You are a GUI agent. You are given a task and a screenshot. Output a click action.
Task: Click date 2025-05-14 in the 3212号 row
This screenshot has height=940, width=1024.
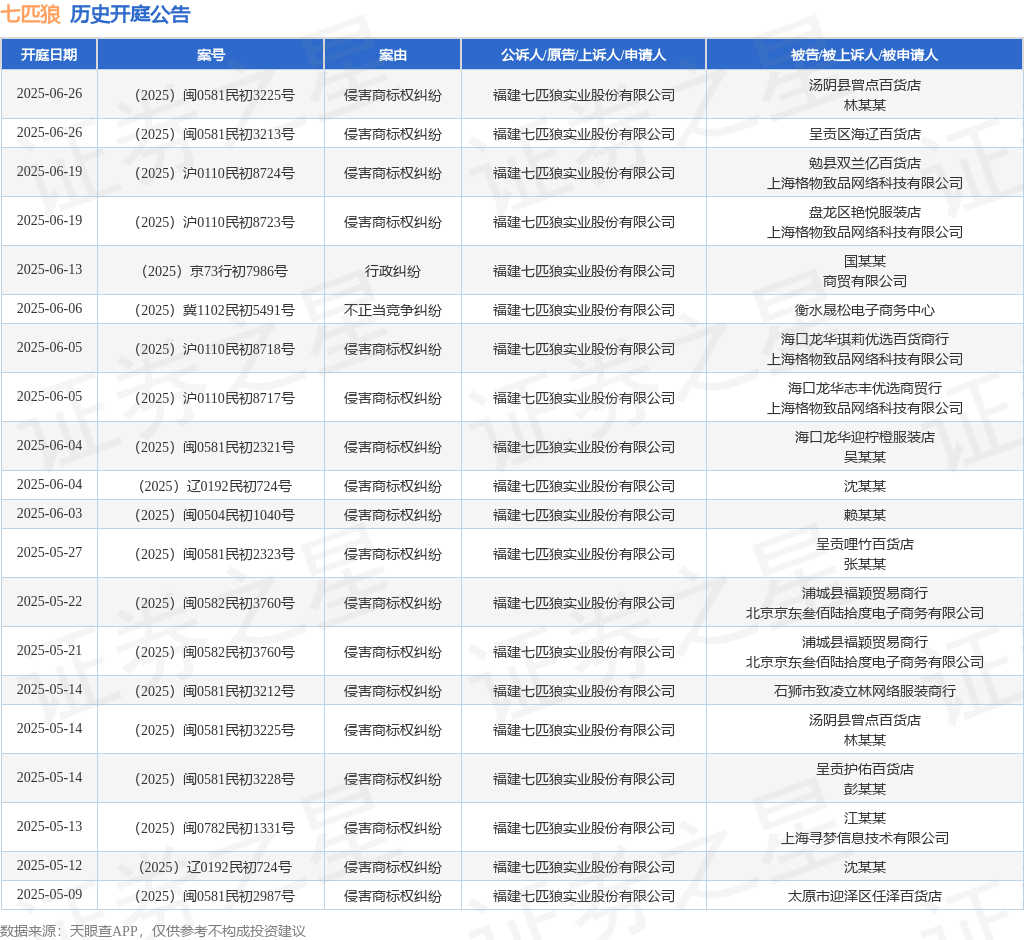point(50,689)
